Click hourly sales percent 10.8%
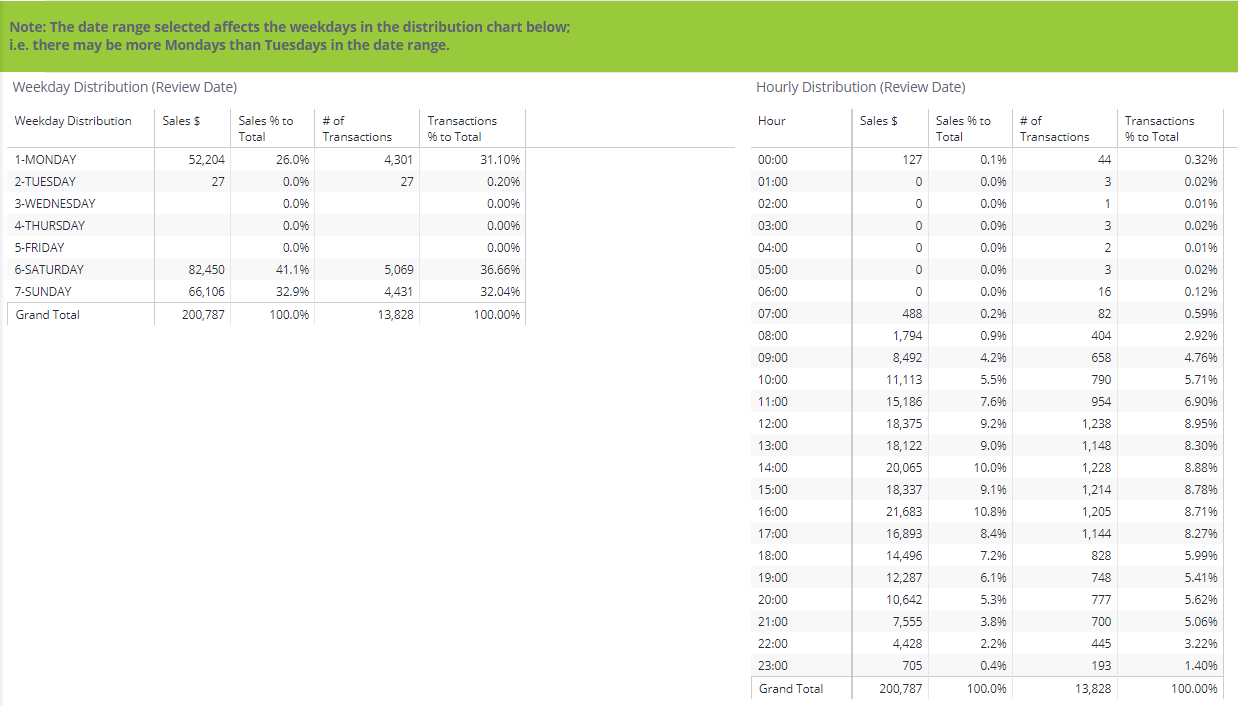The height and width of the screenshot is (707, 1238). tap(990, 512)
